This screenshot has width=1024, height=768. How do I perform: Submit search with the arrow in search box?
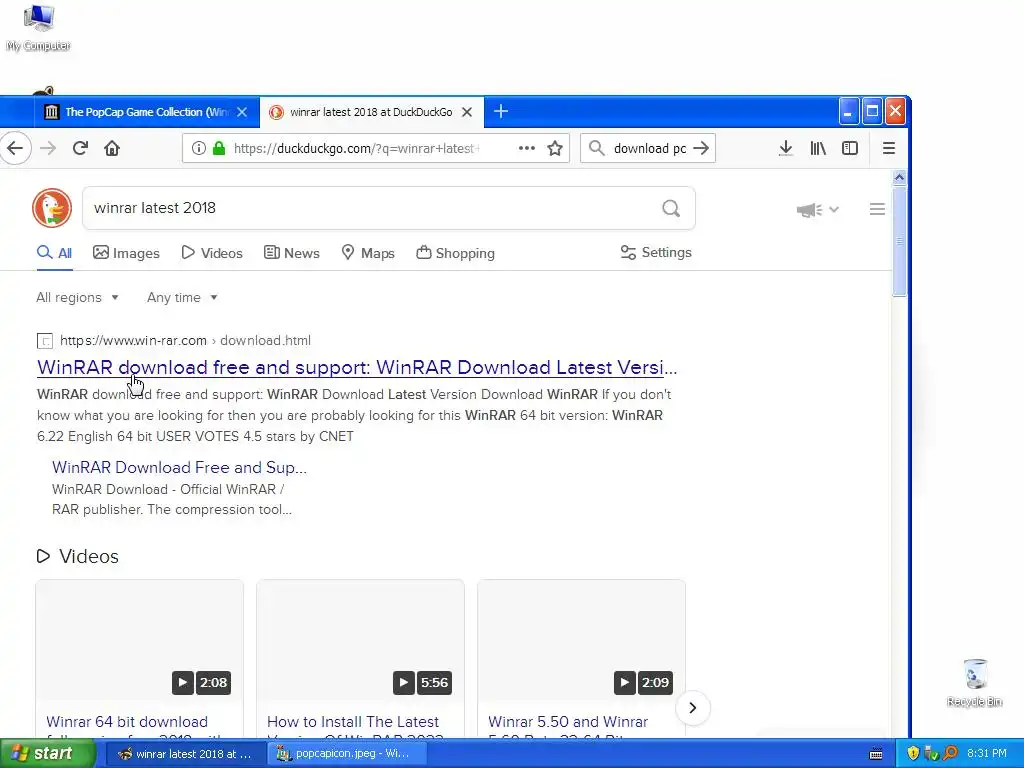(701, 148)
